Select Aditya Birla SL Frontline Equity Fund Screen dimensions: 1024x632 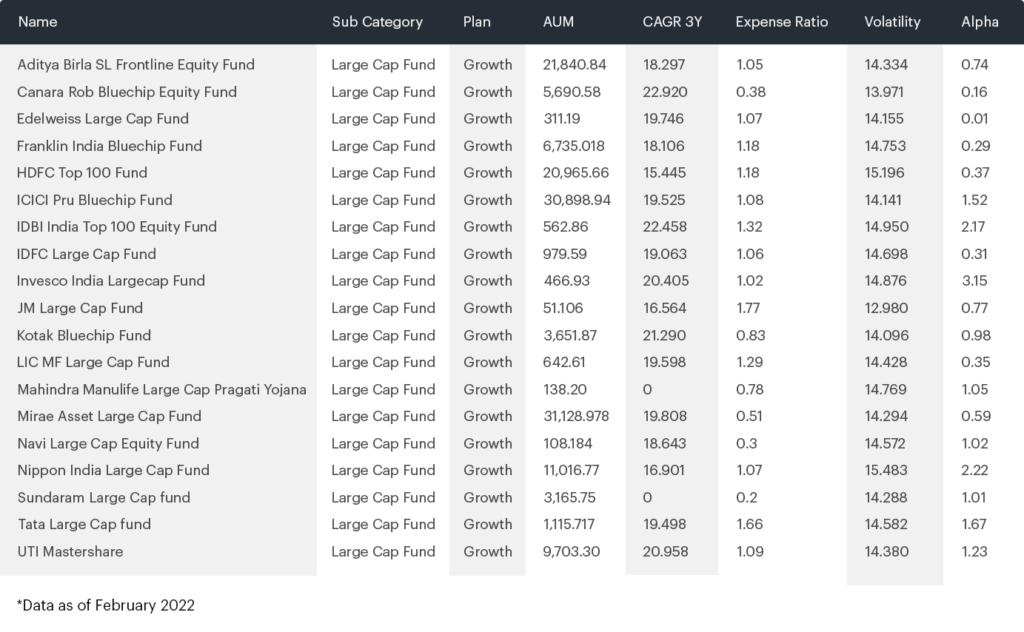click(x=136, y=65)
